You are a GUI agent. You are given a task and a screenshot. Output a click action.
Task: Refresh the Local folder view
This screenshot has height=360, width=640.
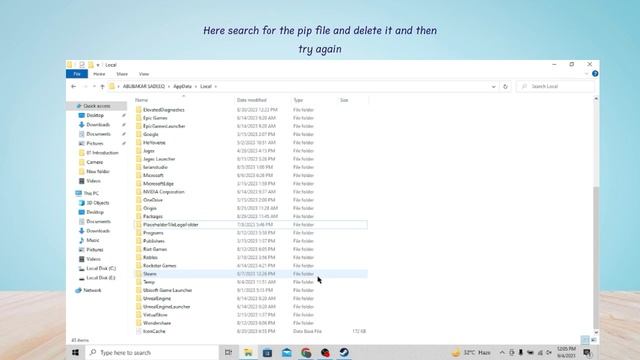click(x=505, y=87)
